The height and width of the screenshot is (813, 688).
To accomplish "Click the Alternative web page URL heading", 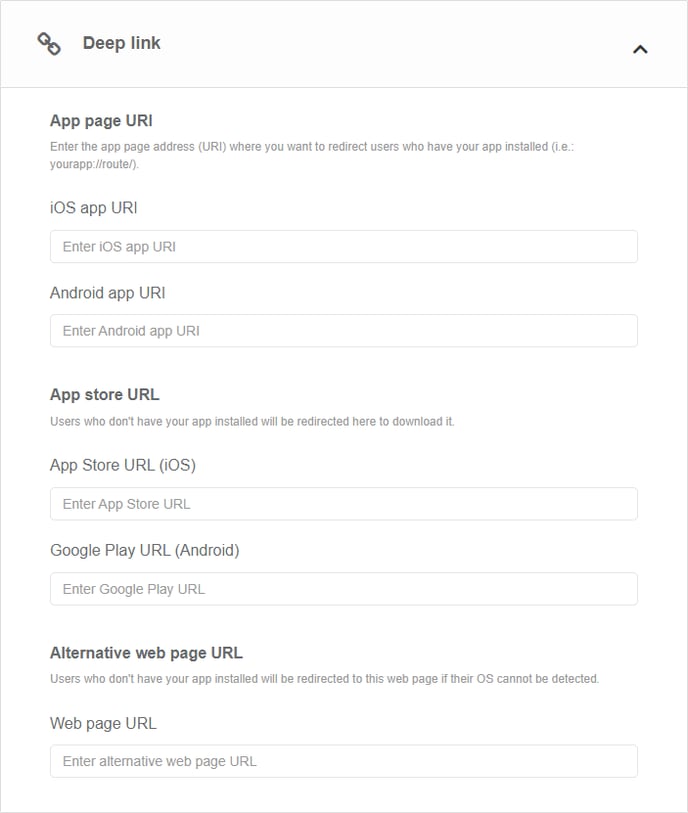I will click(x=146, y=650).
